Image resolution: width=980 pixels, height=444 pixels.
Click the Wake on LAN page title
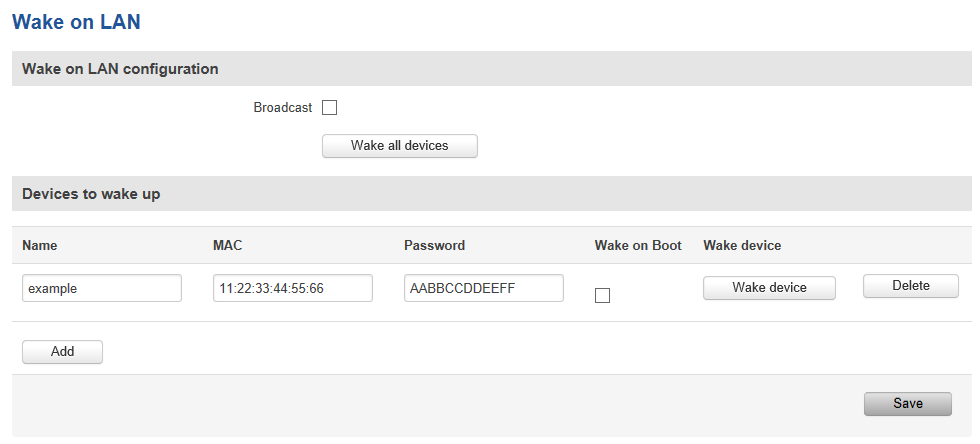coord(76,22)
